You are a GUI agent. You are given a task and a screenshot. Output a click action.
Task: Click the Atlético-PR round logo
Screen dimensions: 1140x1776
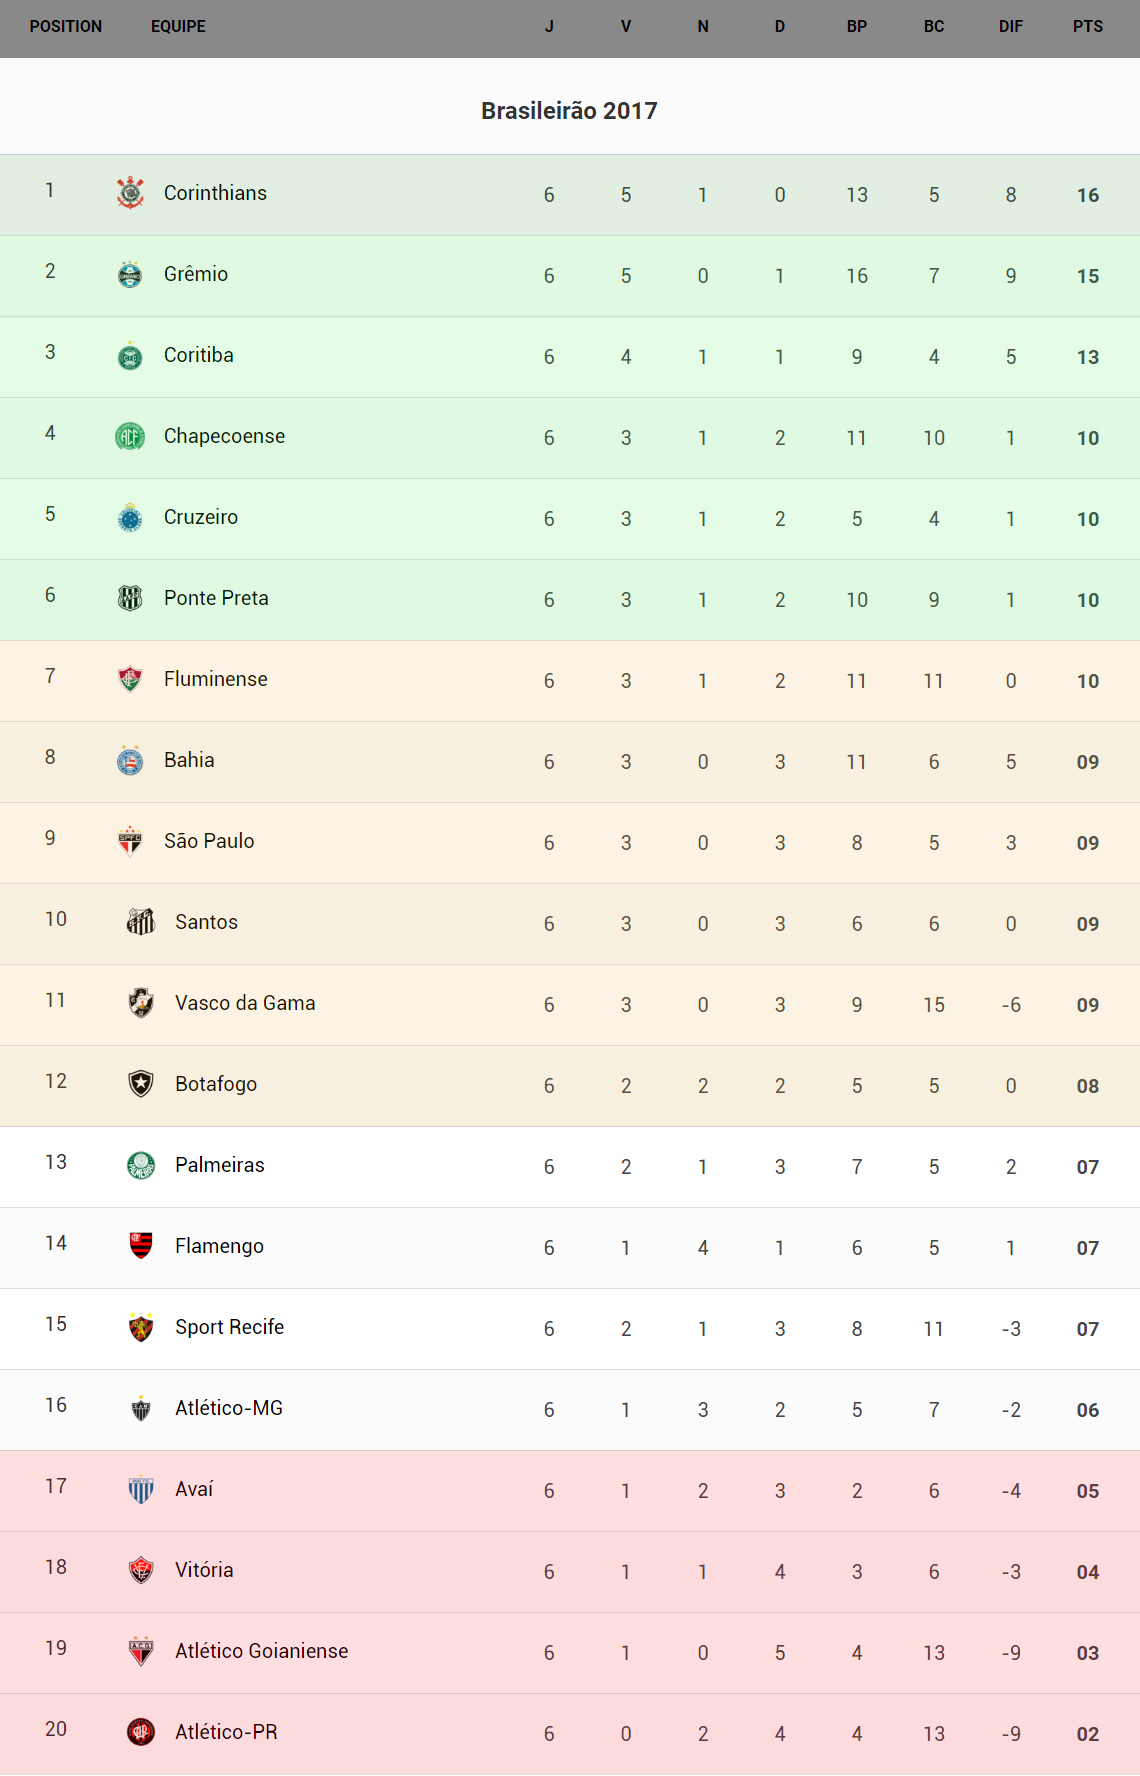point(141,1731)
